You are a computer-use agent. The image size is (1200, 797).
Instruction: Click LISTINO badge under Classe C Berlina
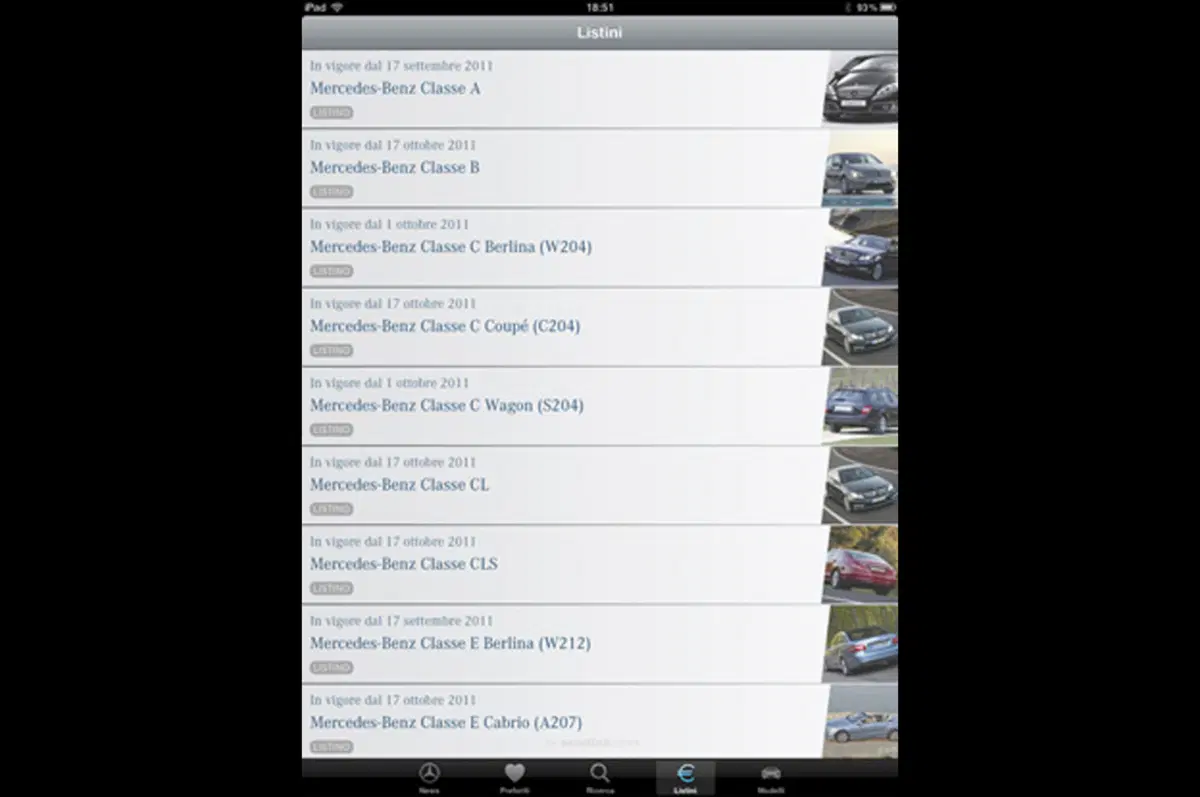pyautogui.click(x=331, y=271)
